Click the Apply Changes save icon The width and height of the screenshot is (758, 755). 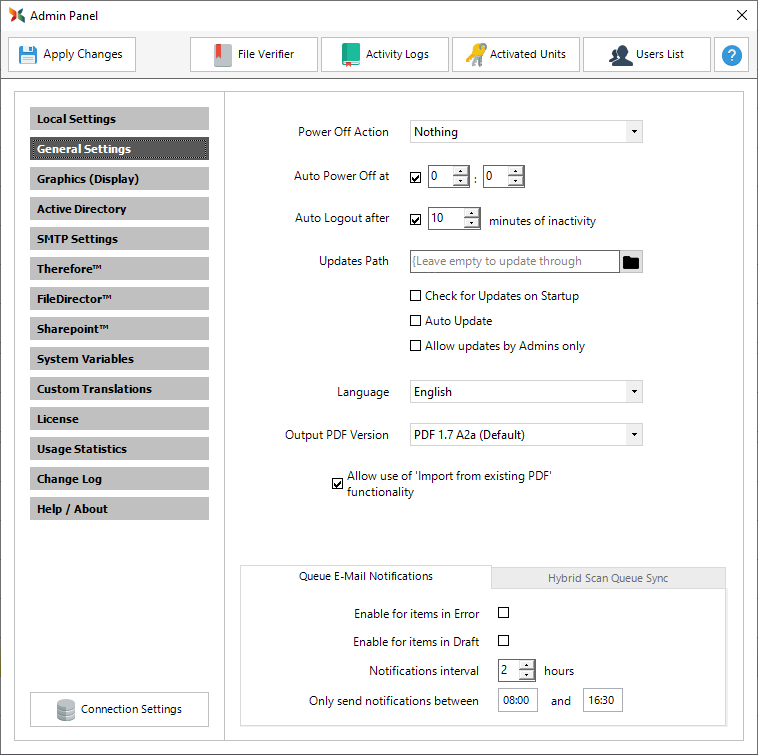(x=28, y=55)
